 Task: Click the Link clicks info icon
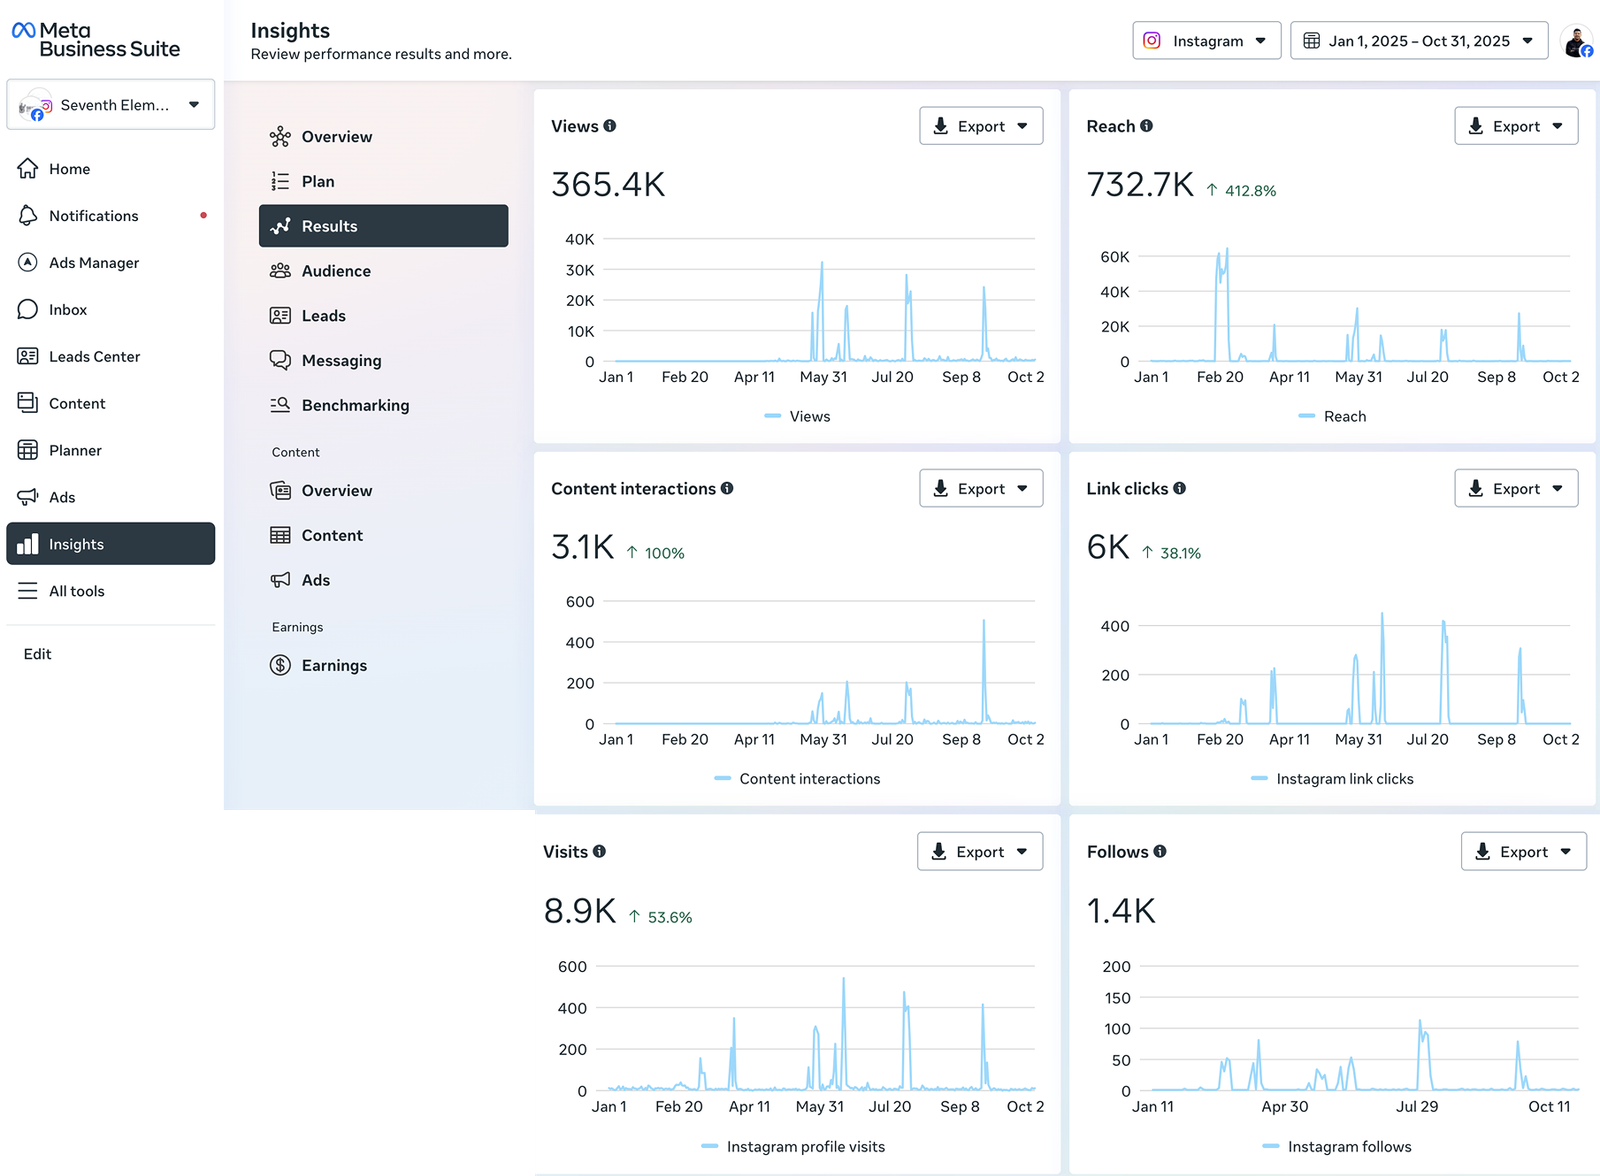(x=1180, y=488)
